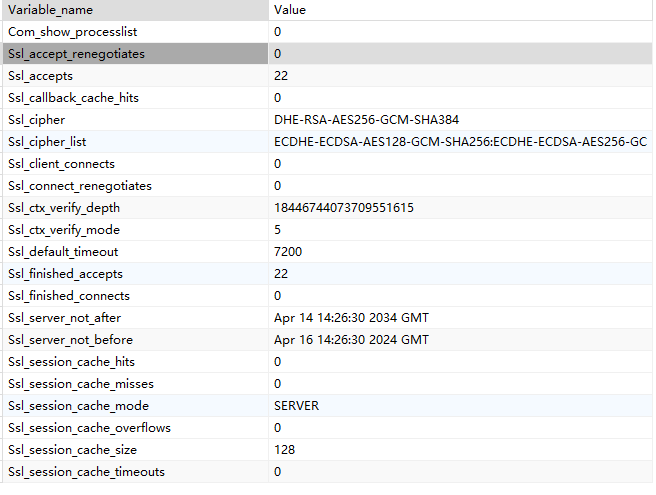Select the Ssl_cipher_list variable name

coord(47,142)
